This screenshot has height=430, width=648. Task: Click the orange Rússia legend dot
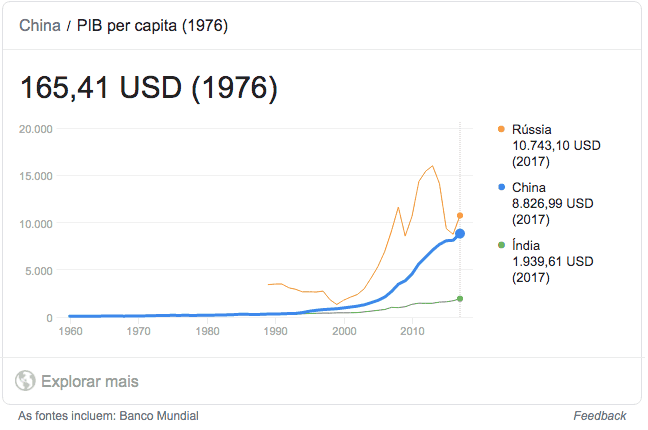click(500, 129)
